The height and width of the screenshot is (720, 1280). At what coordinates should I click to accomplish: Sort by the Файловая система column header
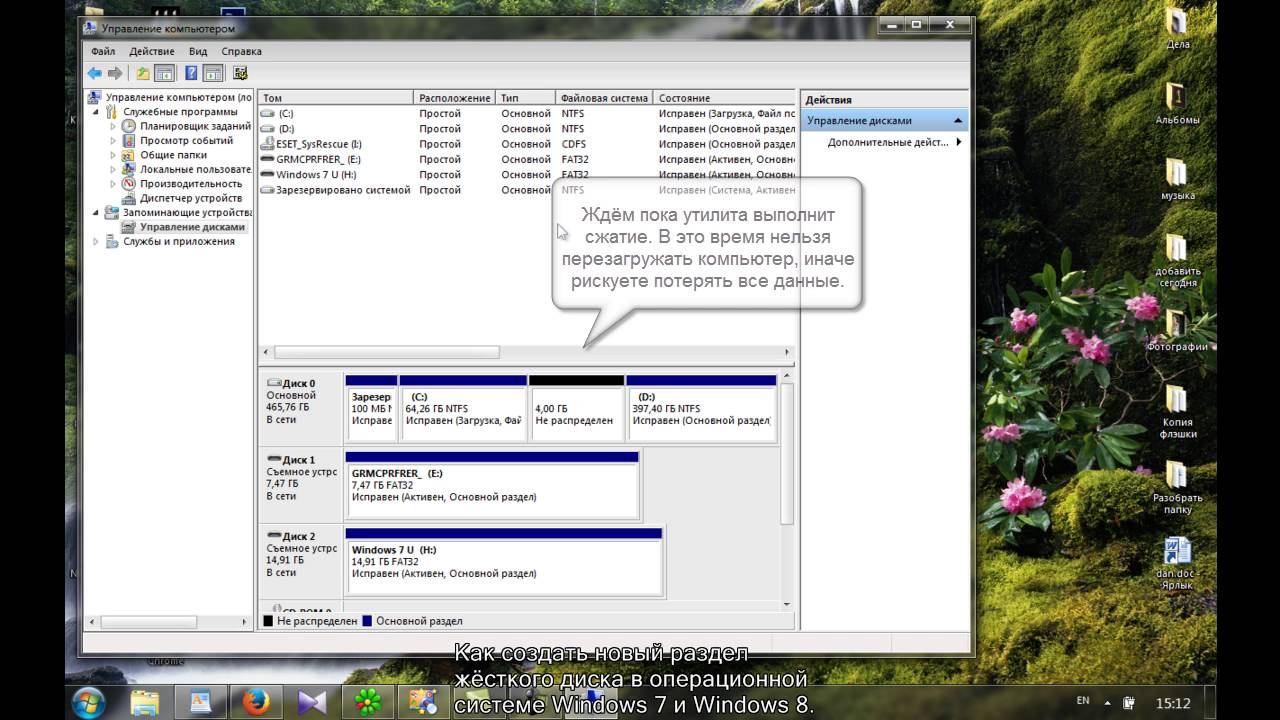(605, 98)
